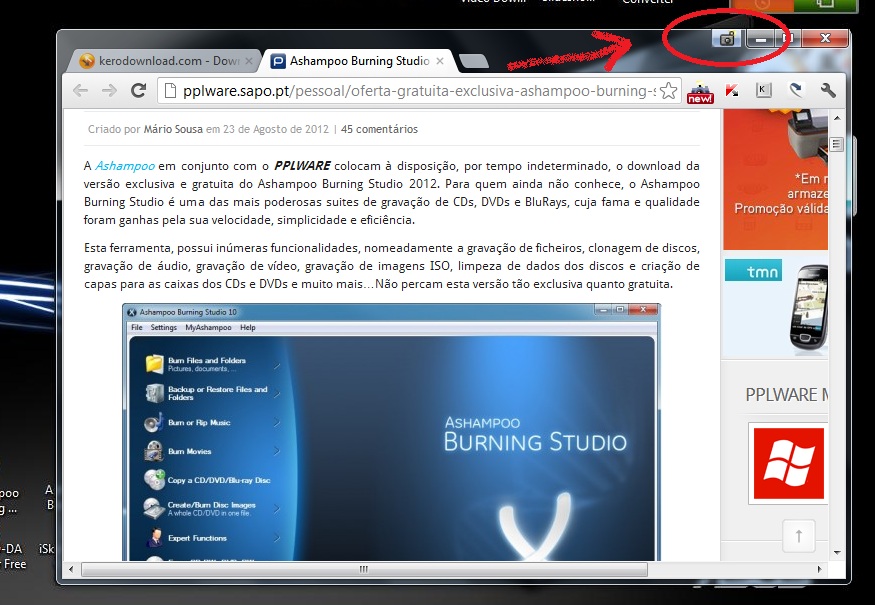This screenshot has height=605, width=875.
Task: Open the Mário Sousa author link
Action: [x=173, y=129]
